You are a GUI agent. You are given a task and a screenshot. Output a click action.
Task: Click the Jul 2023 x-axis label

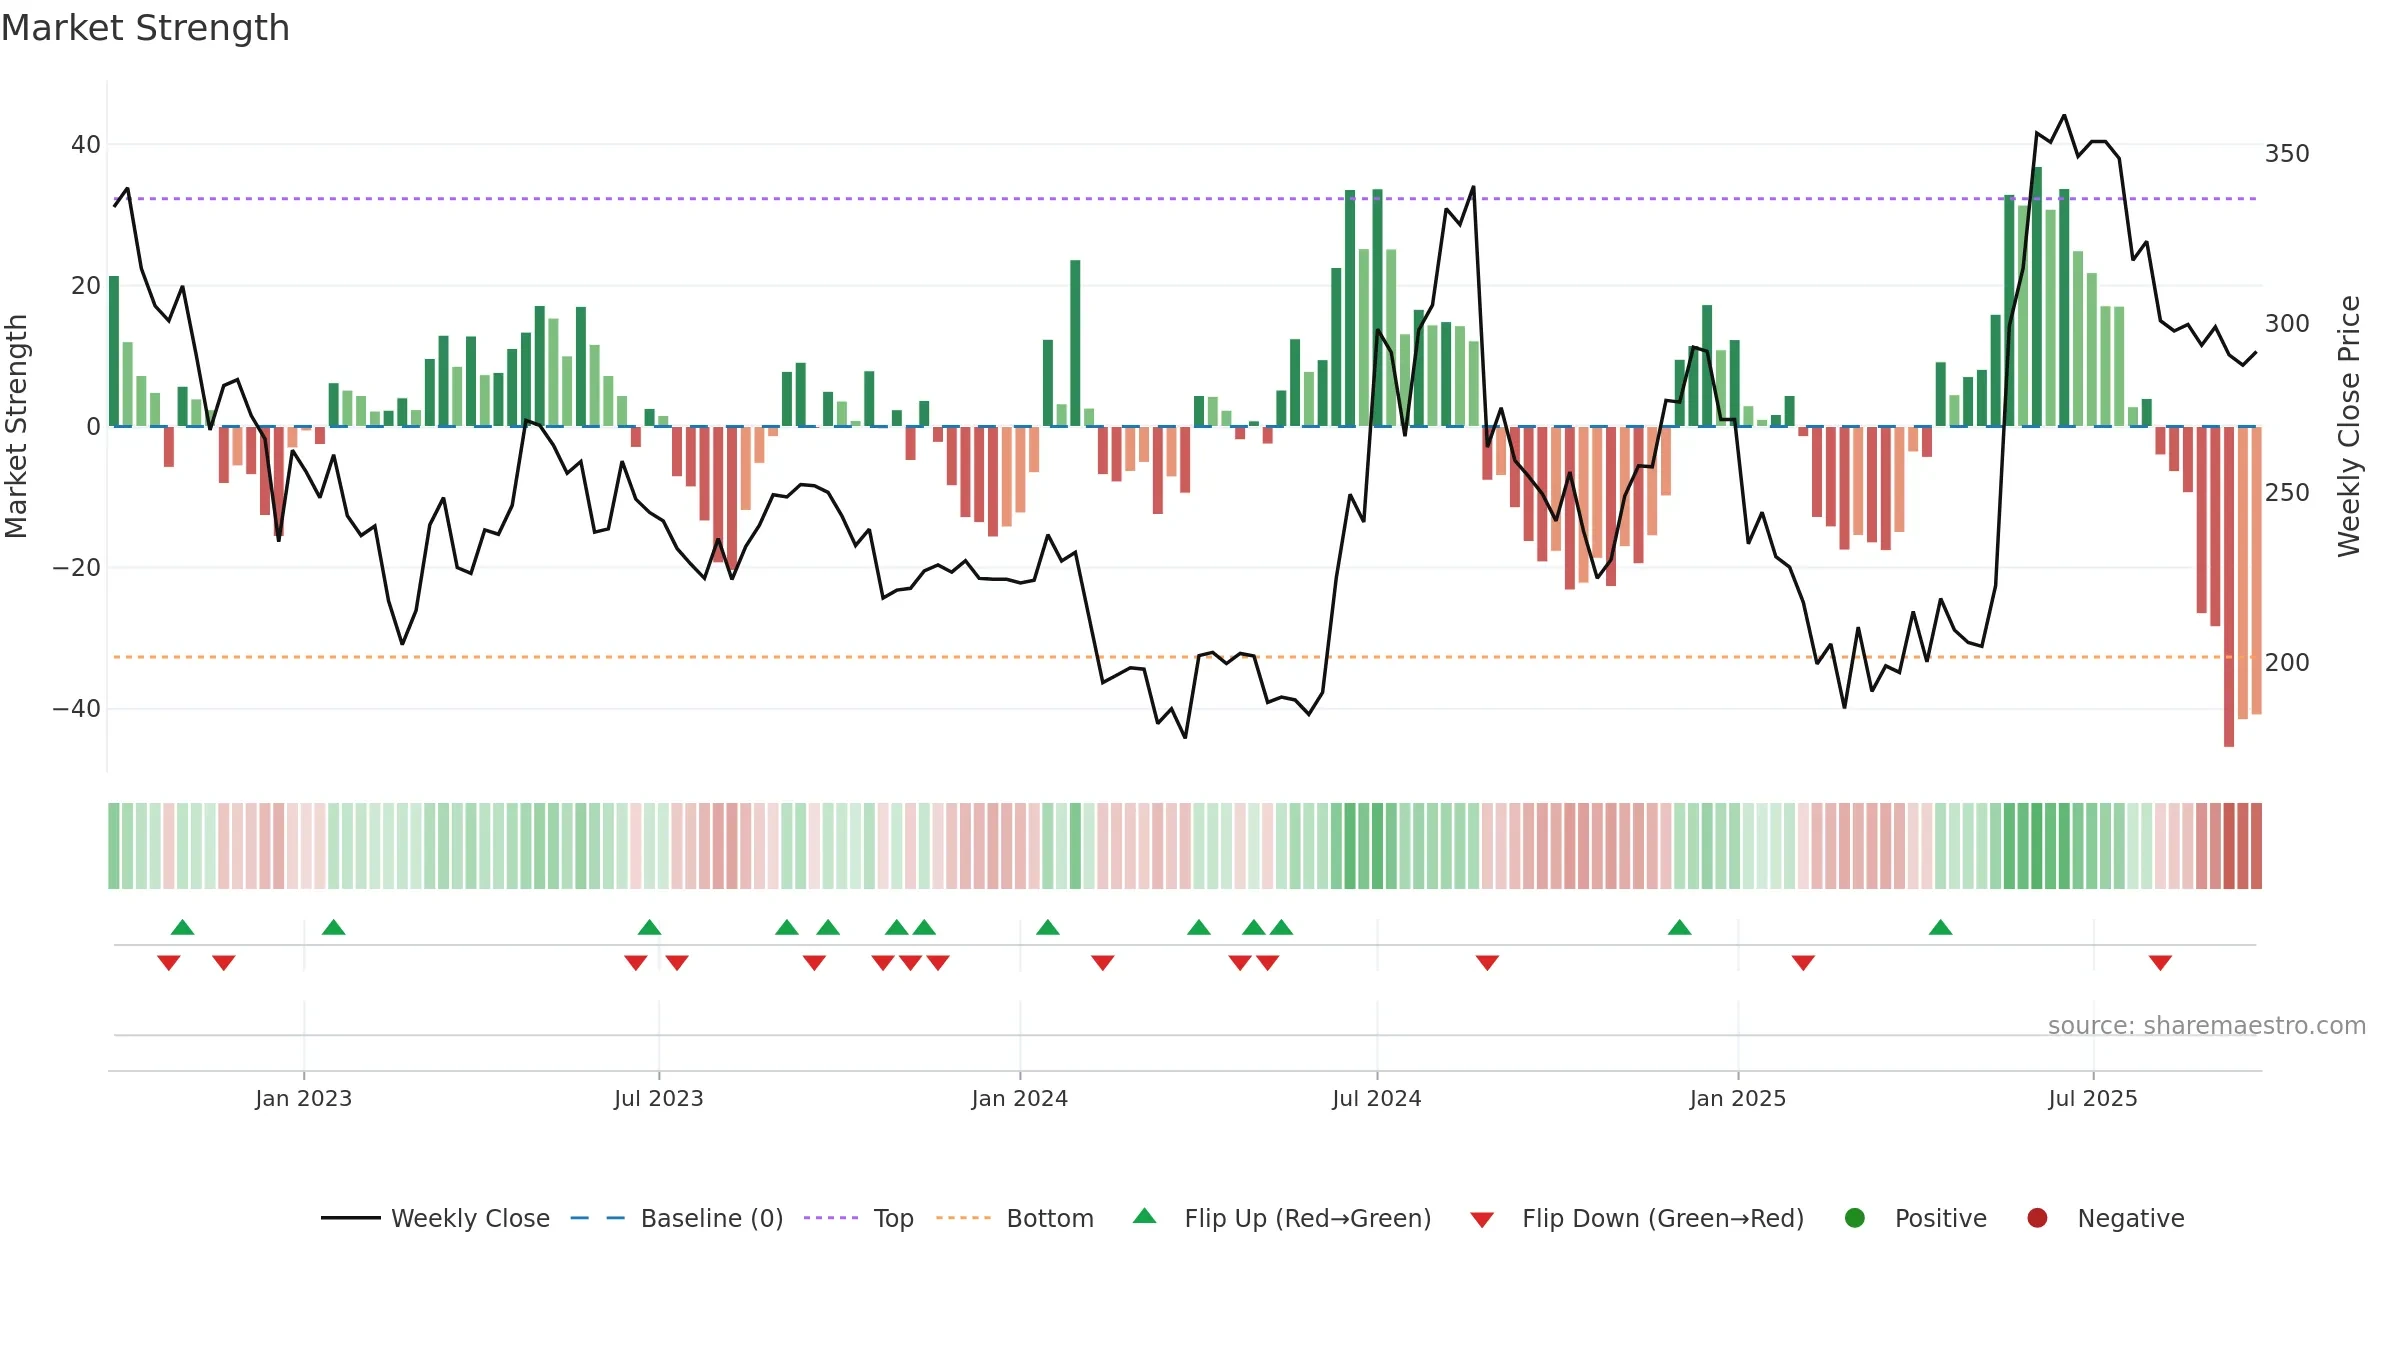[x=659, y=1099]
